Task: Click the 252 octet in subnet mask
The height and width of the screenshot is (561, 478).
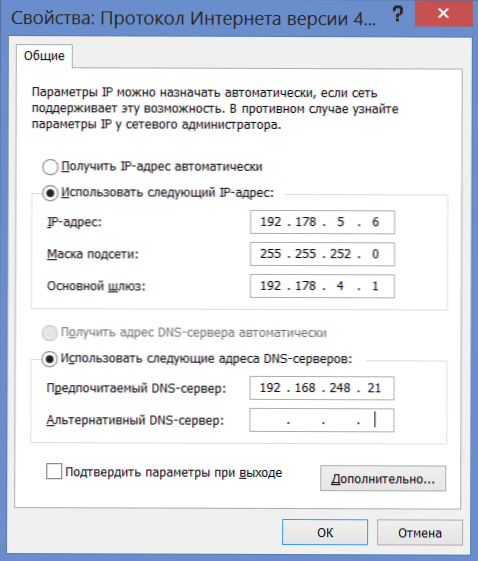Action: pyautogui.click(x=340, y=254)
